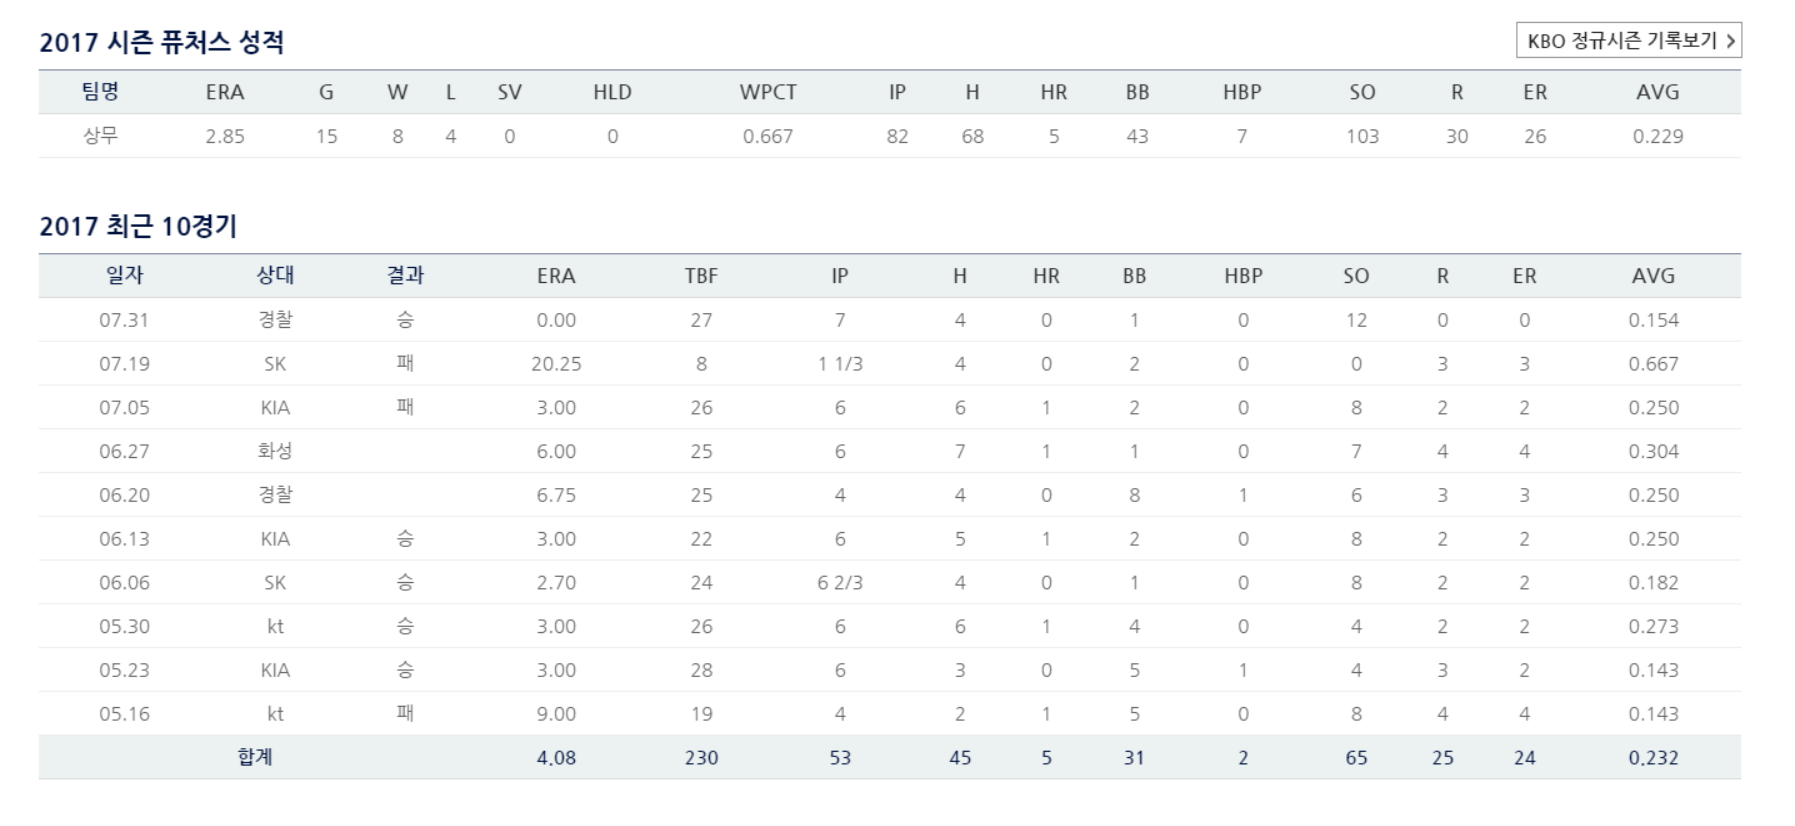Viewport: 1795px width, 826px height.
Task: Click the 2017 최근 10경기 heading
Action: coord(138,226)
